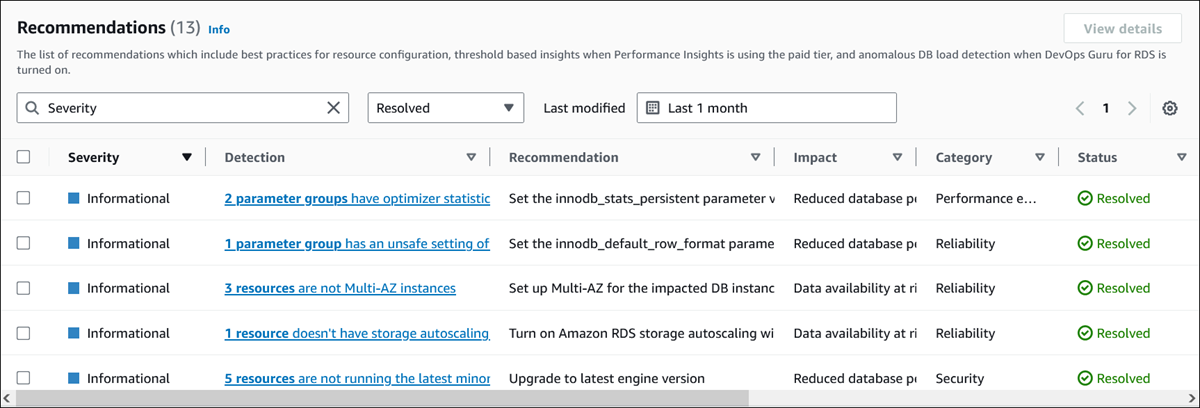The width and height of the screenshot is (1200, 408).
Task: Go to next page arrow
Action: coord(1132,108)
